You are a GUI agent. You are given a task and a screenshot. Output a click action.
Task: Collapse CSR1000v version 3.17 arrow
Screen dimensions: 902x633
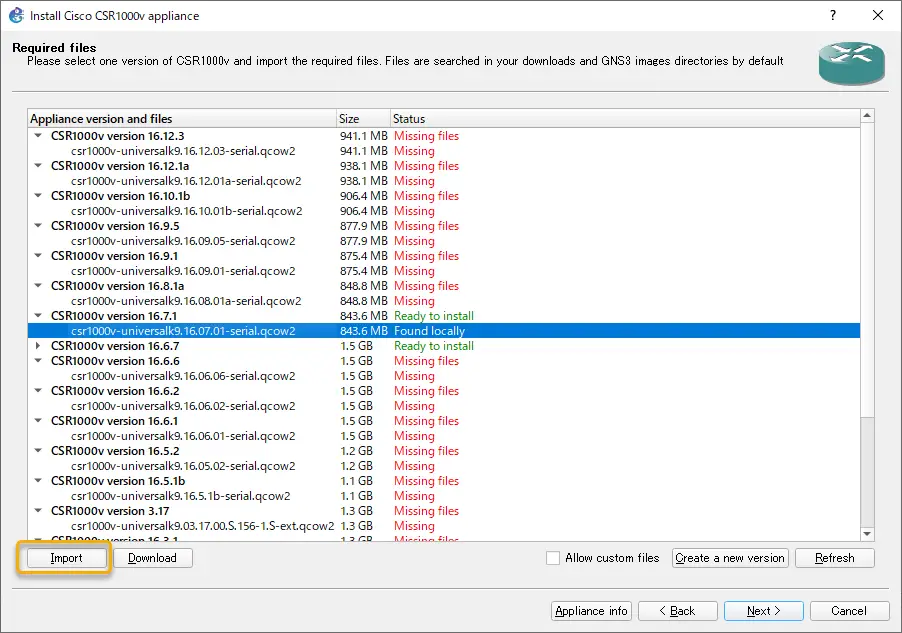click(x=38, y=510)
